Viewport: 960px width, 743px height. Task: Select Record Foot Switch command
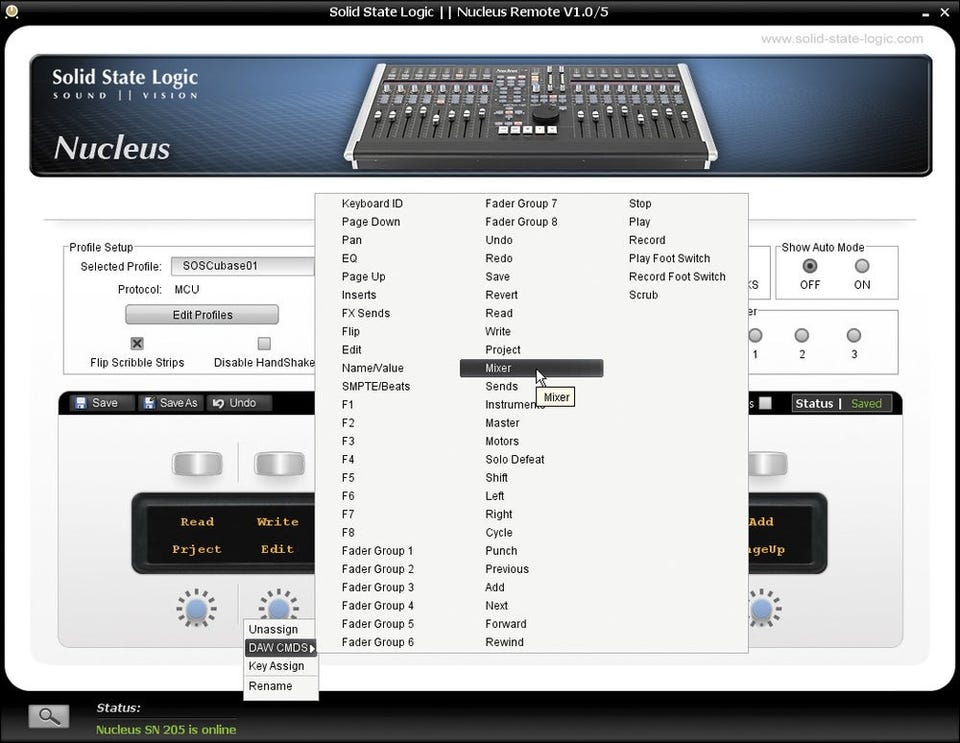[x=677, y=277]
